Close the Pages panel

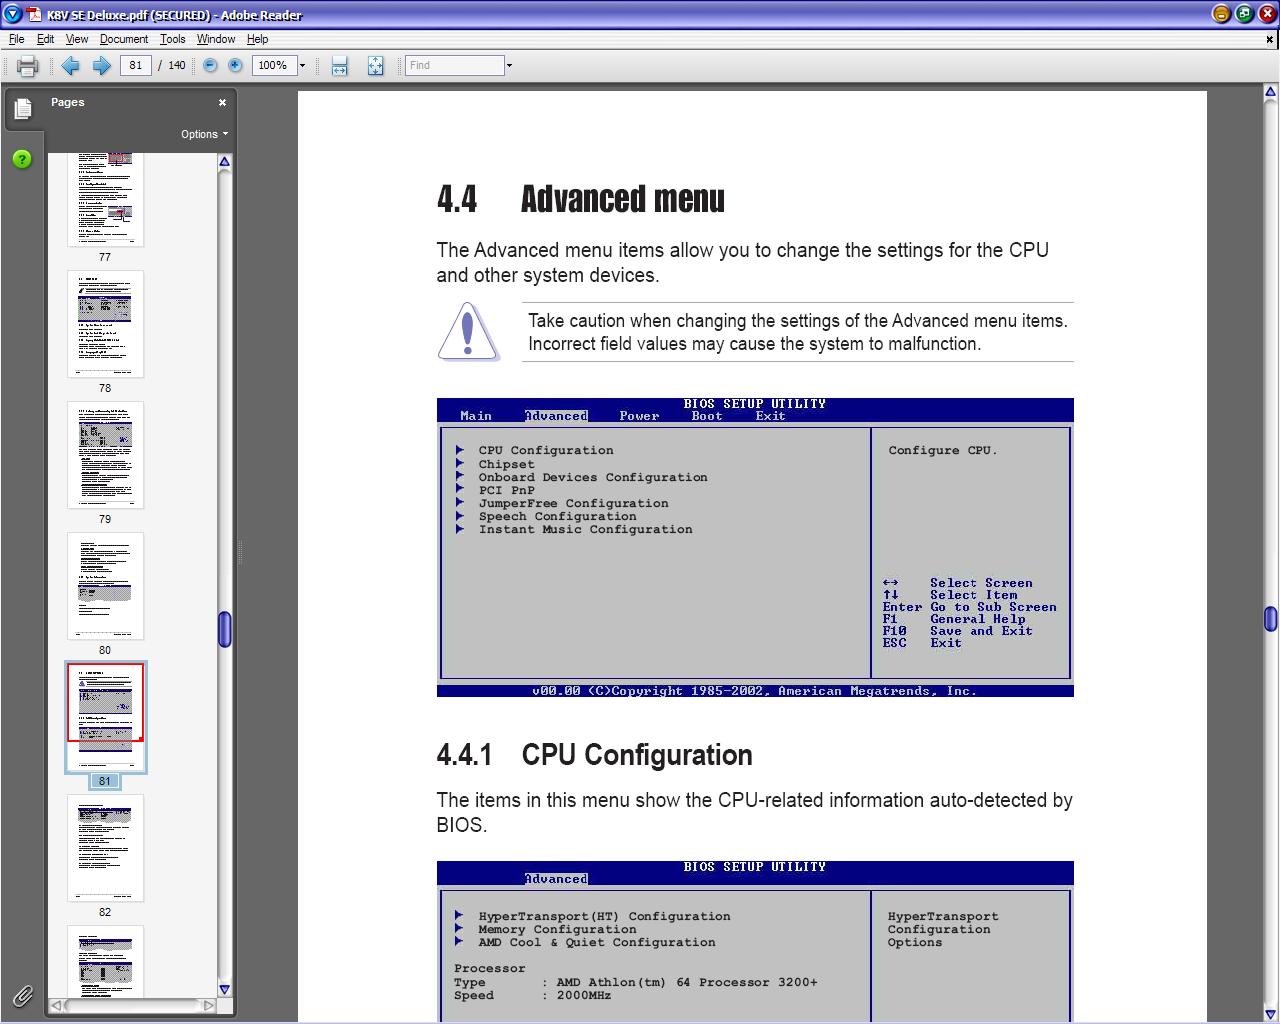tap(222, 102)
